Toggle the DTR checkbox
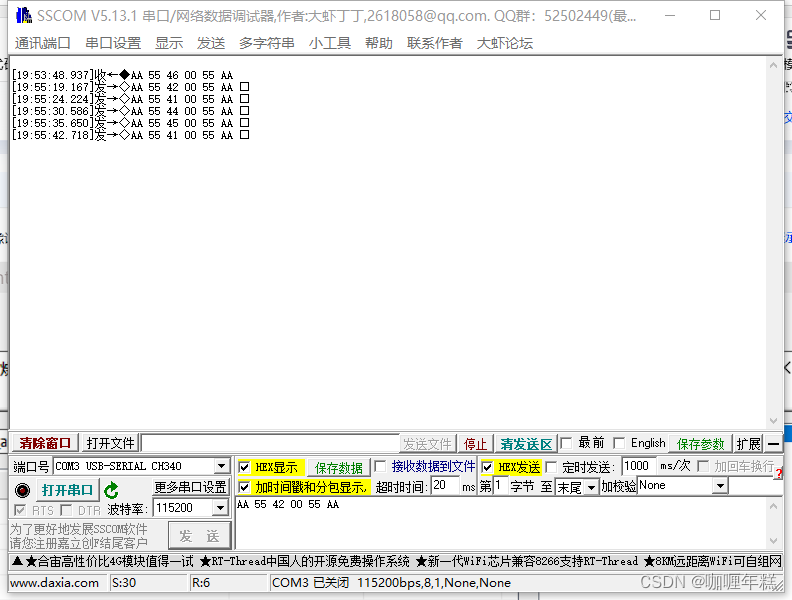The image size is (792, 600). tap(66, 510)
